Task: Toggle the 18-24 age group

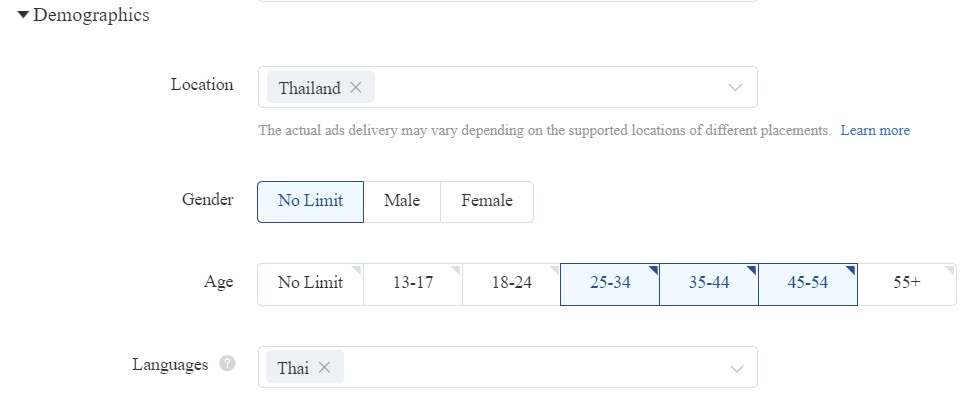Action: coord(512,284)
